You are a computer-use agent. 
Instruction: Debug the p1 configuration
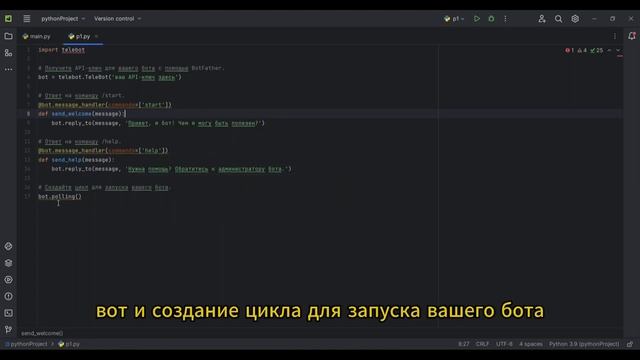click(x=491, y=19)
